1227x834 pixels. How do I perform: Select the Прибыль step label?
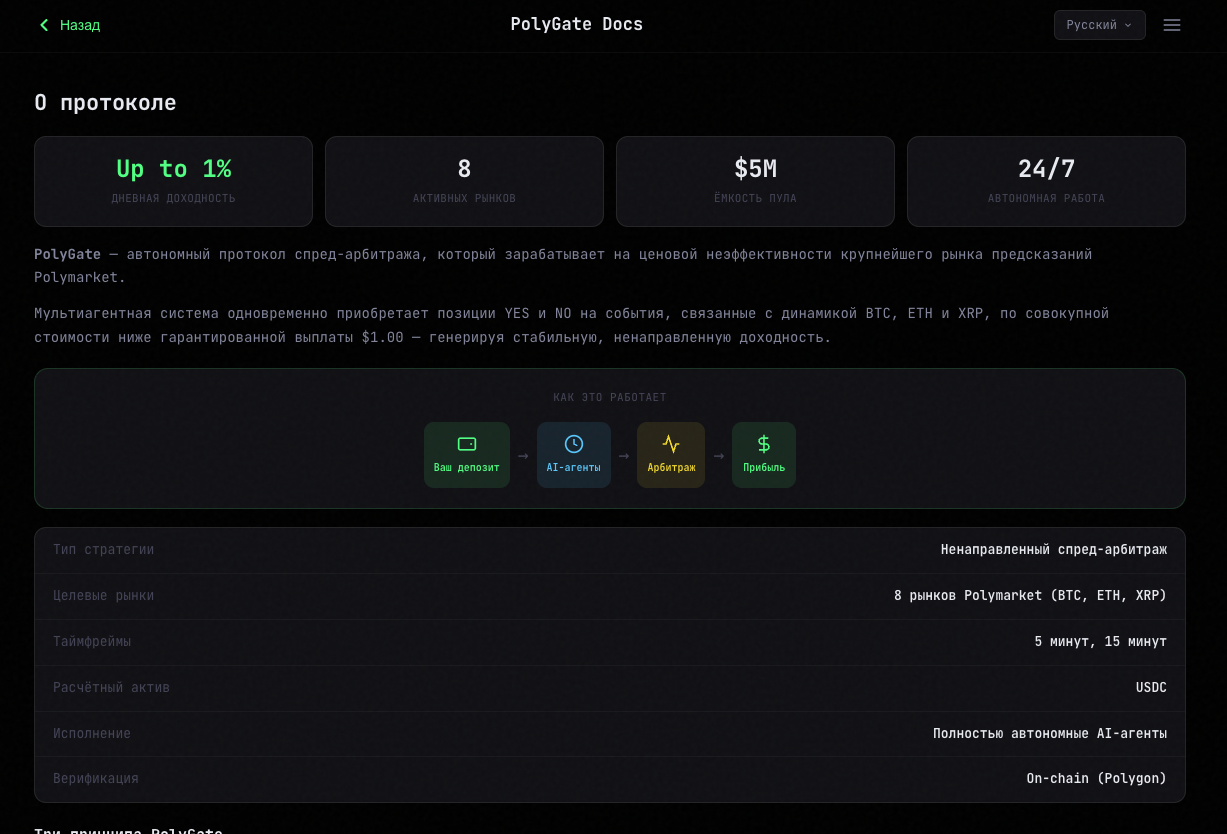pyautogui.click(x=764, y=468)
